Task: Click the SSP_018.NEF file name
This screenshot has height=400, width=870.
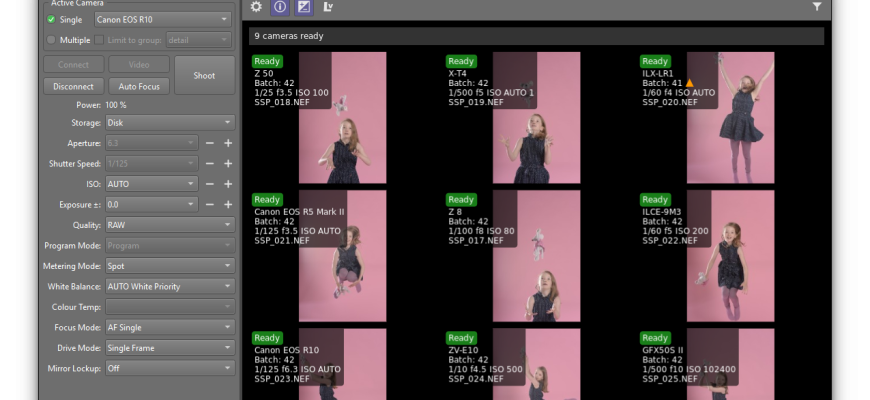Action: (282, 103)
